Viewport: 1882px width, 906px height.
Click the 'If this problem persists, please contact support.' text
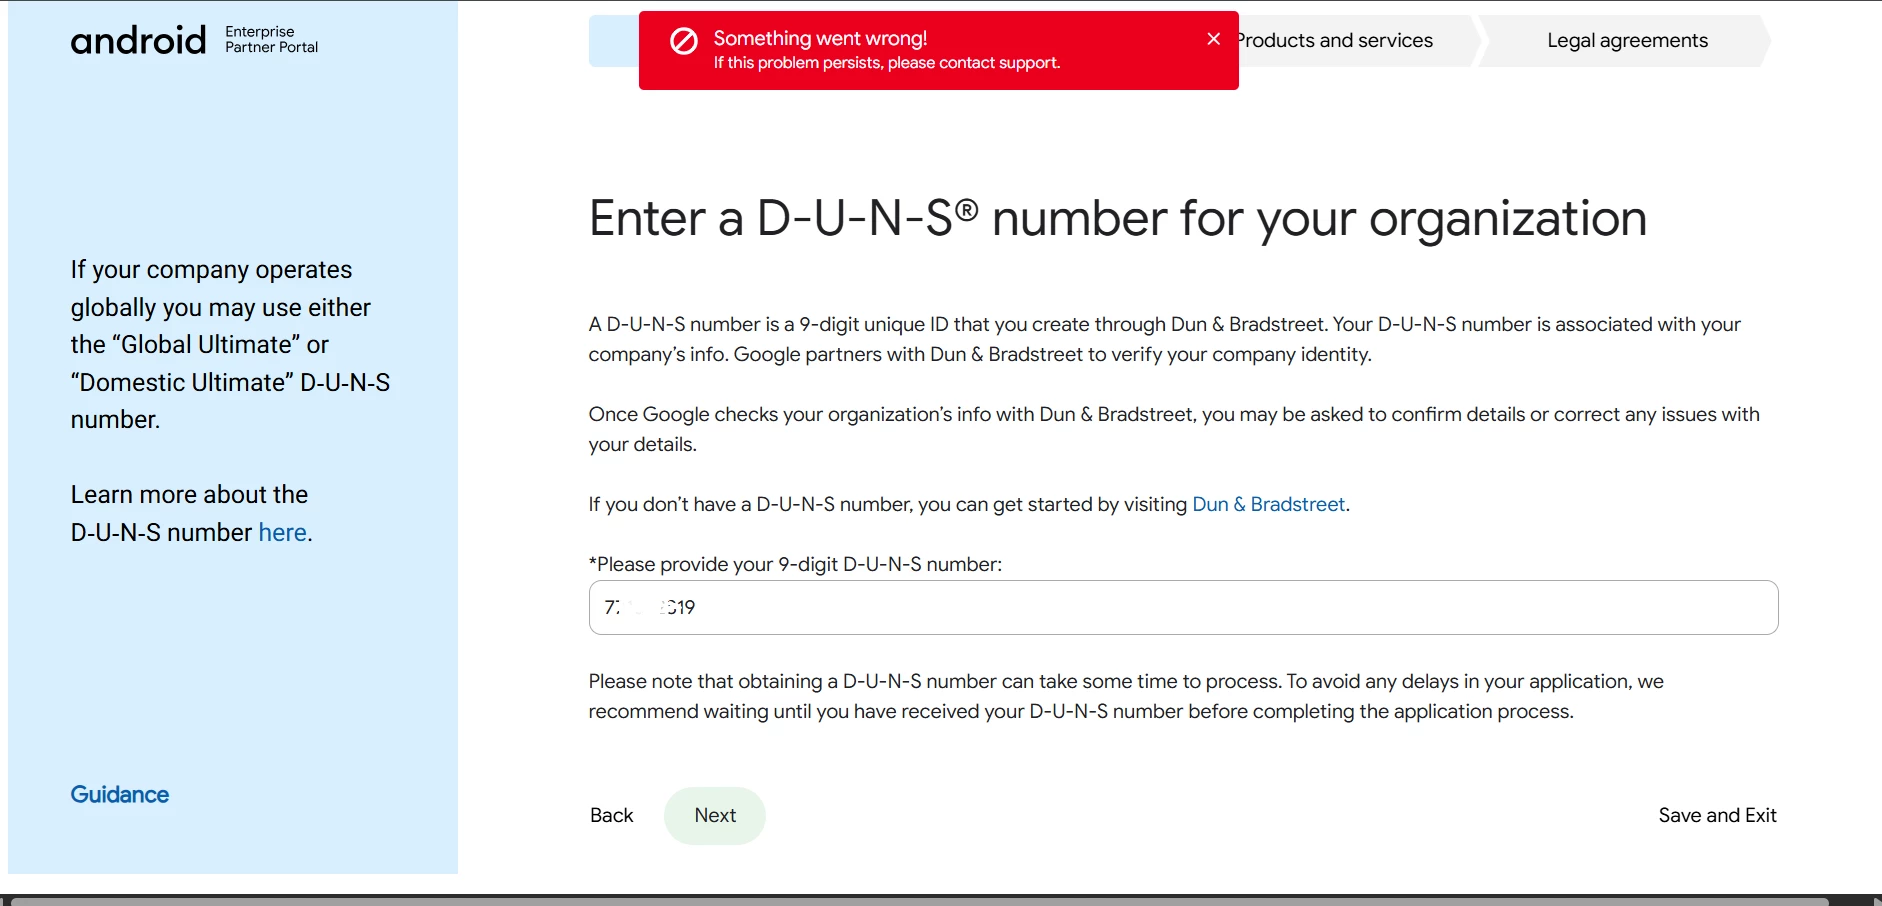click(x=886, y=63)
